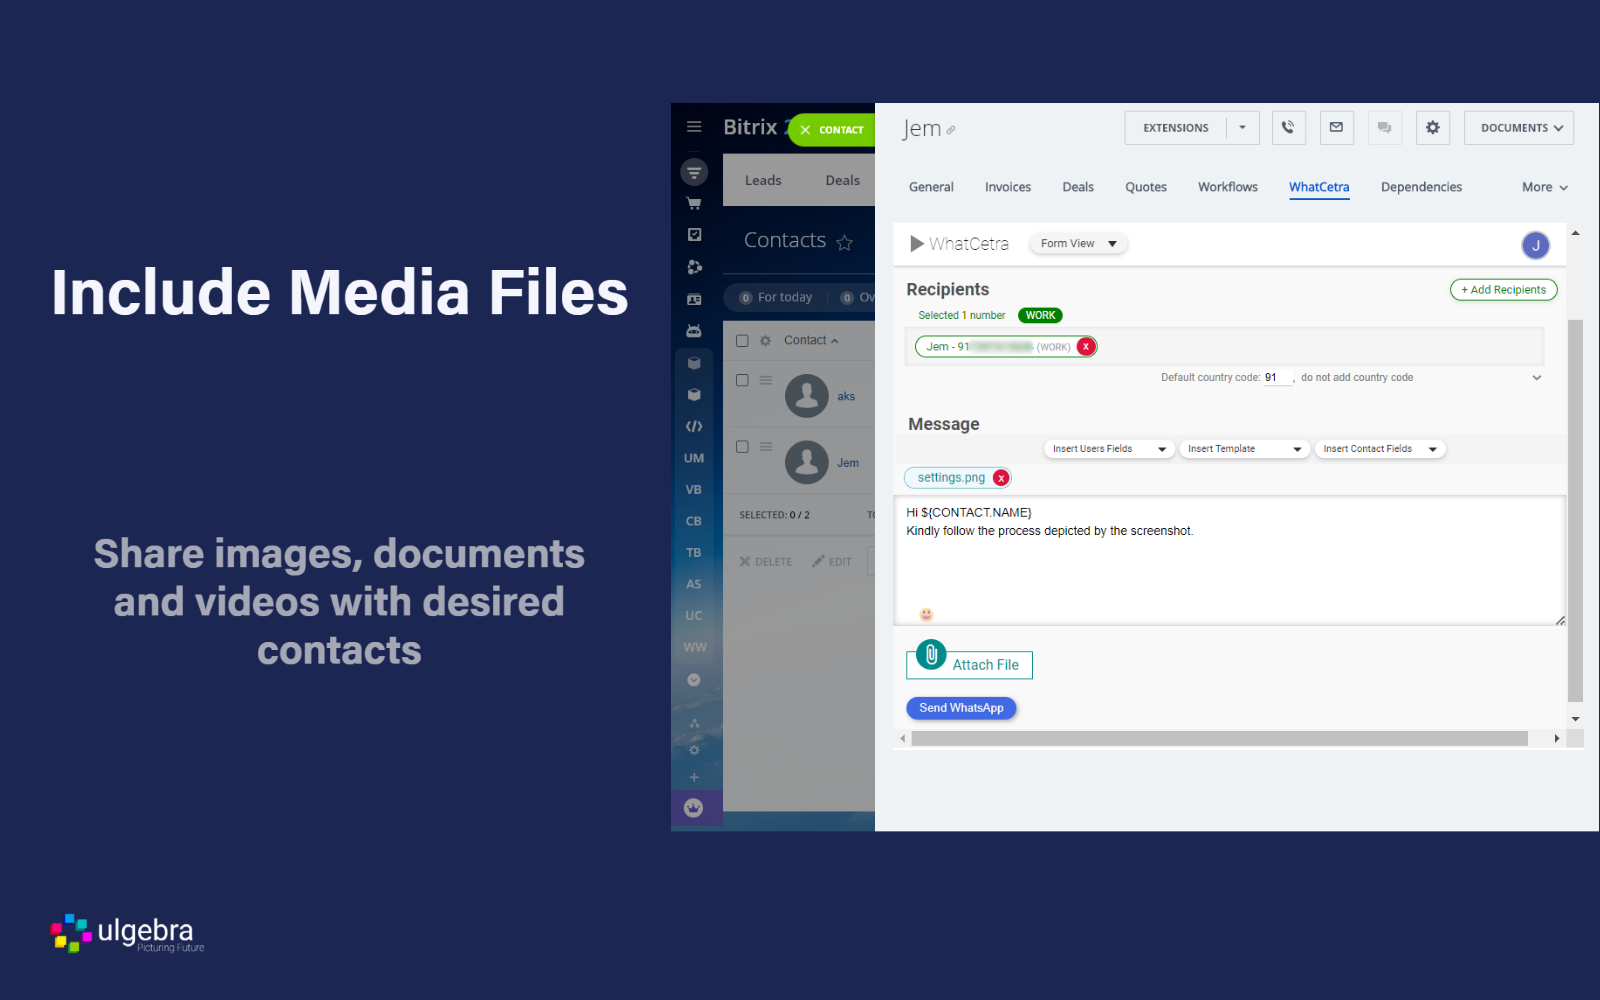
Task: Open the emoji picker in message
Action: tap(926, 614)
